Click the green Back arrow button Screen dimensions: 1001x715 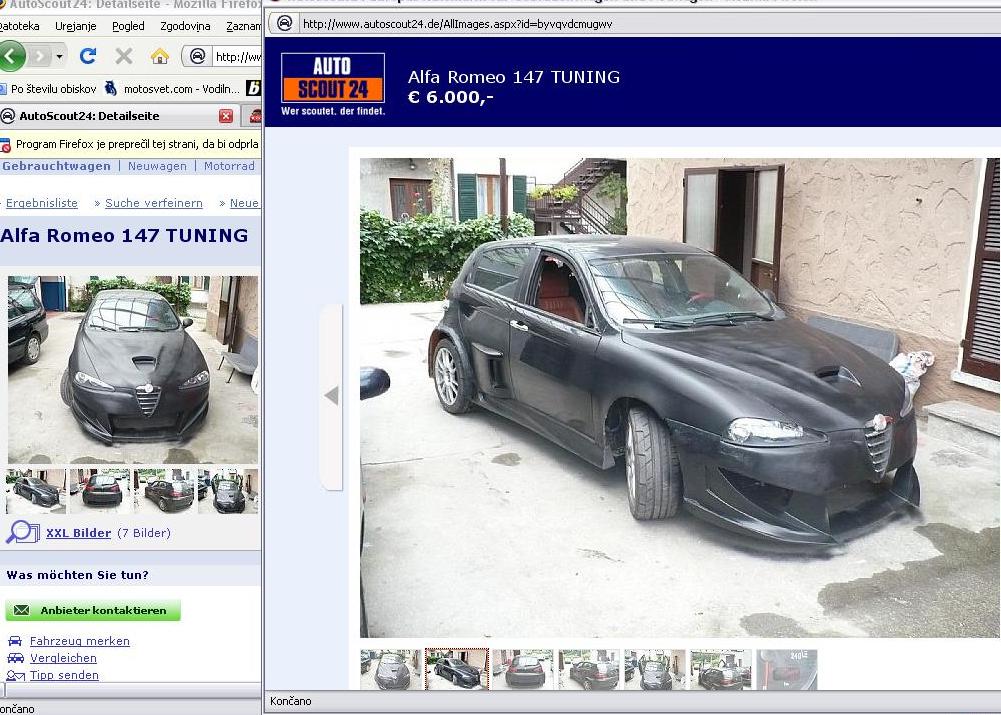tap(11, 56)
